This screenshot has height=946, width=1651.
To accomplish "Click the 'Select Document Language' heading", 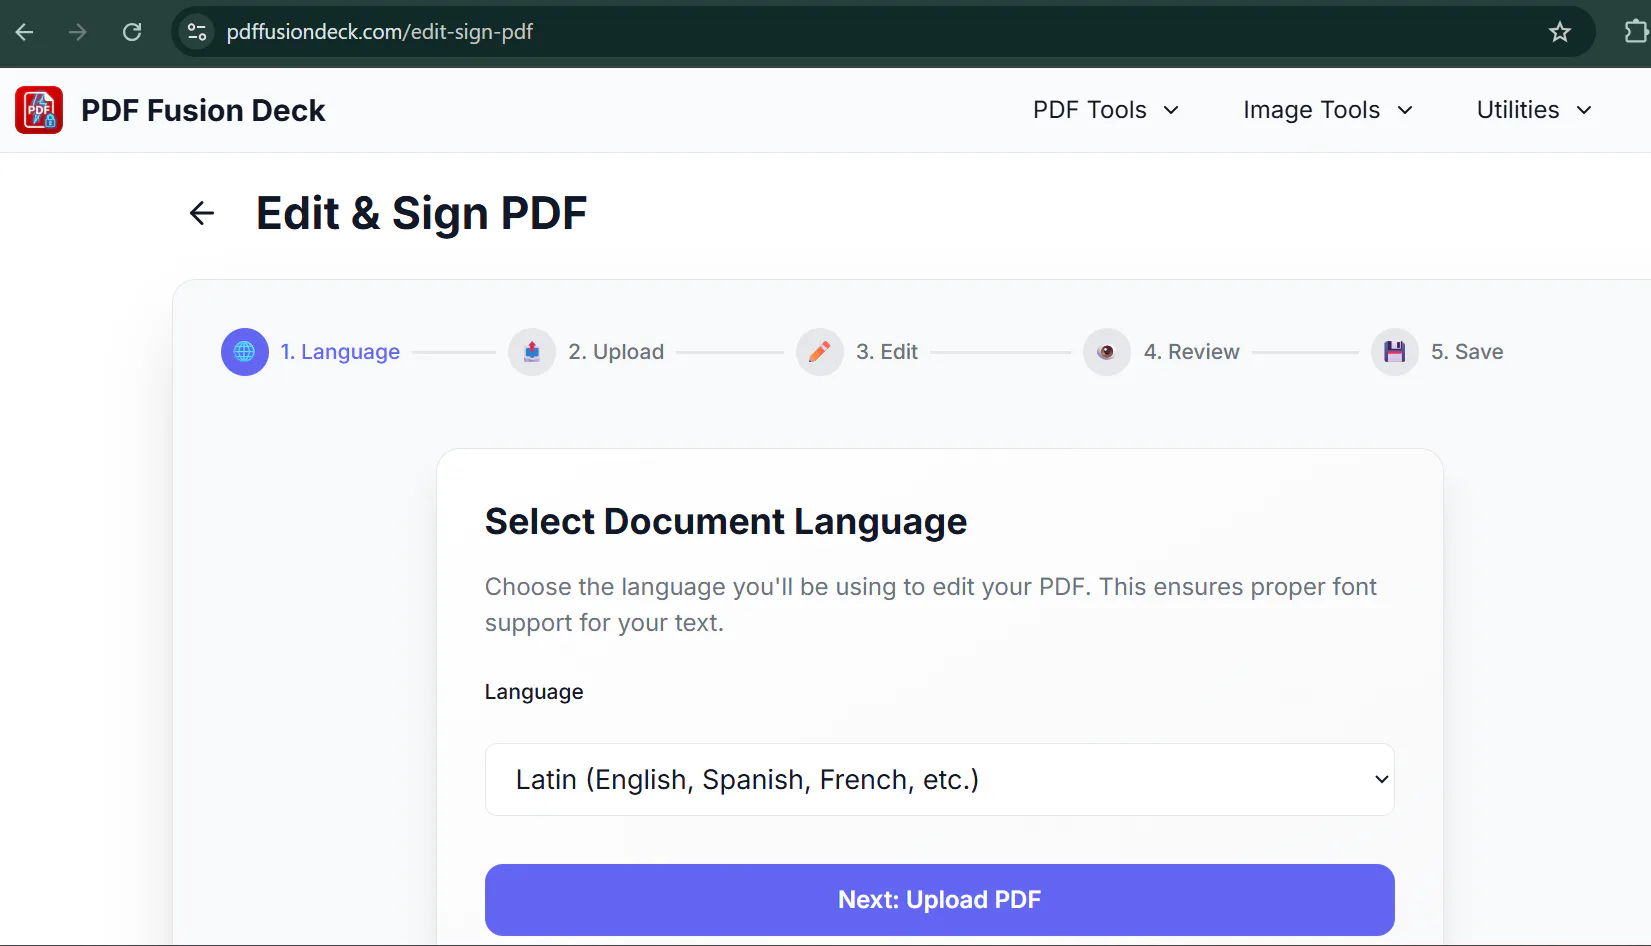I will coord(726,522).
